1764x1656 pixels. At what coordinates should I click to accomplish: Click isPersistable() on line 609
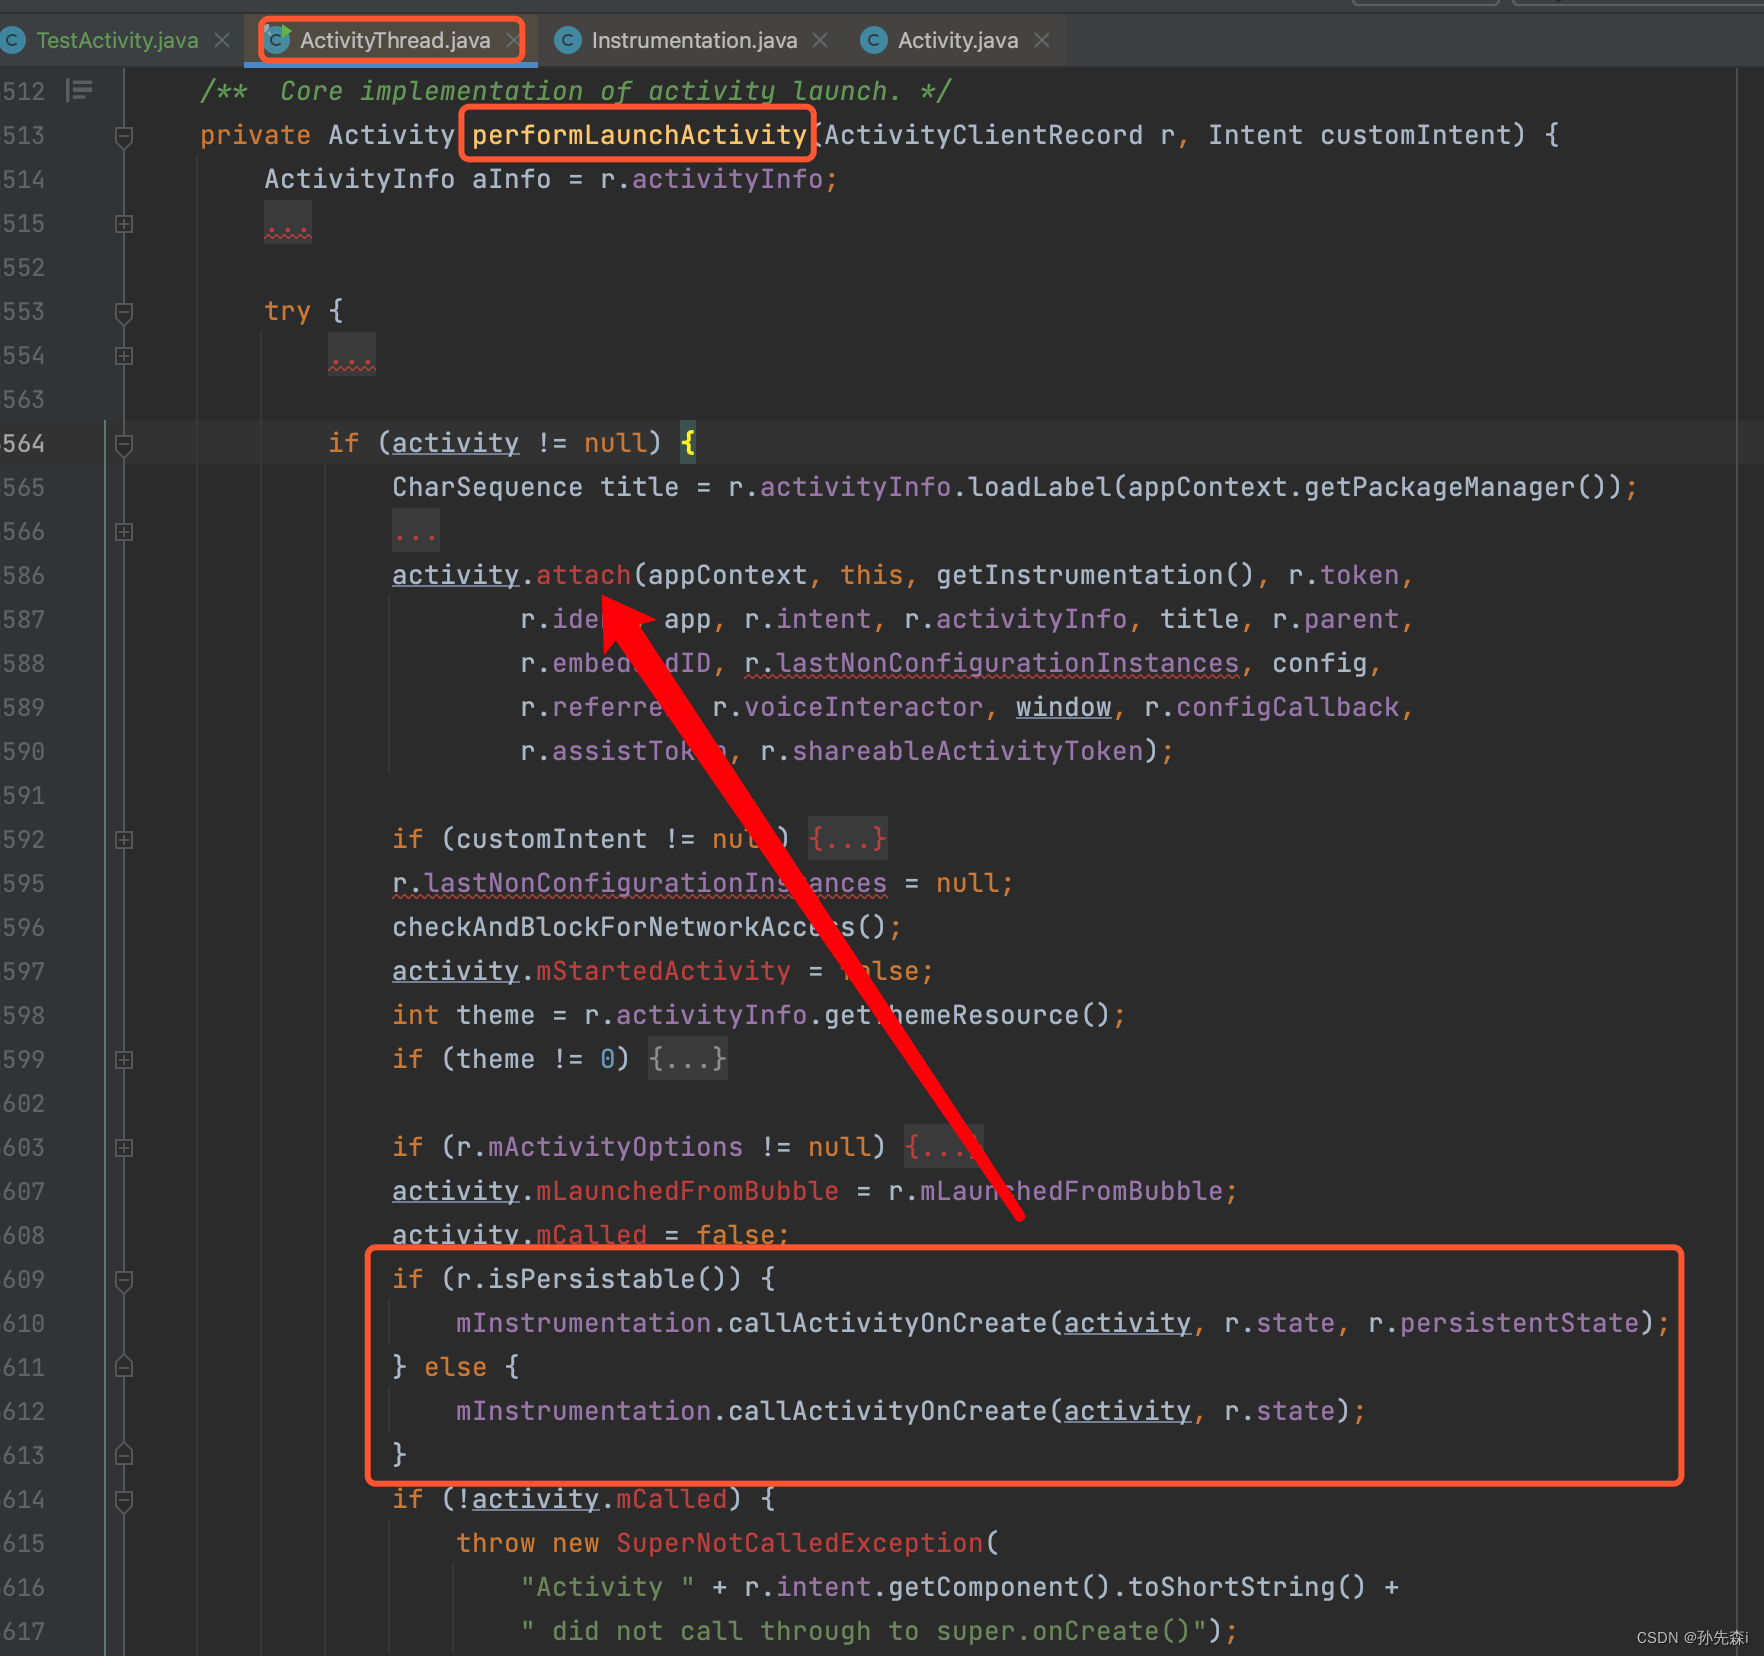click(x=615, y=1279)
